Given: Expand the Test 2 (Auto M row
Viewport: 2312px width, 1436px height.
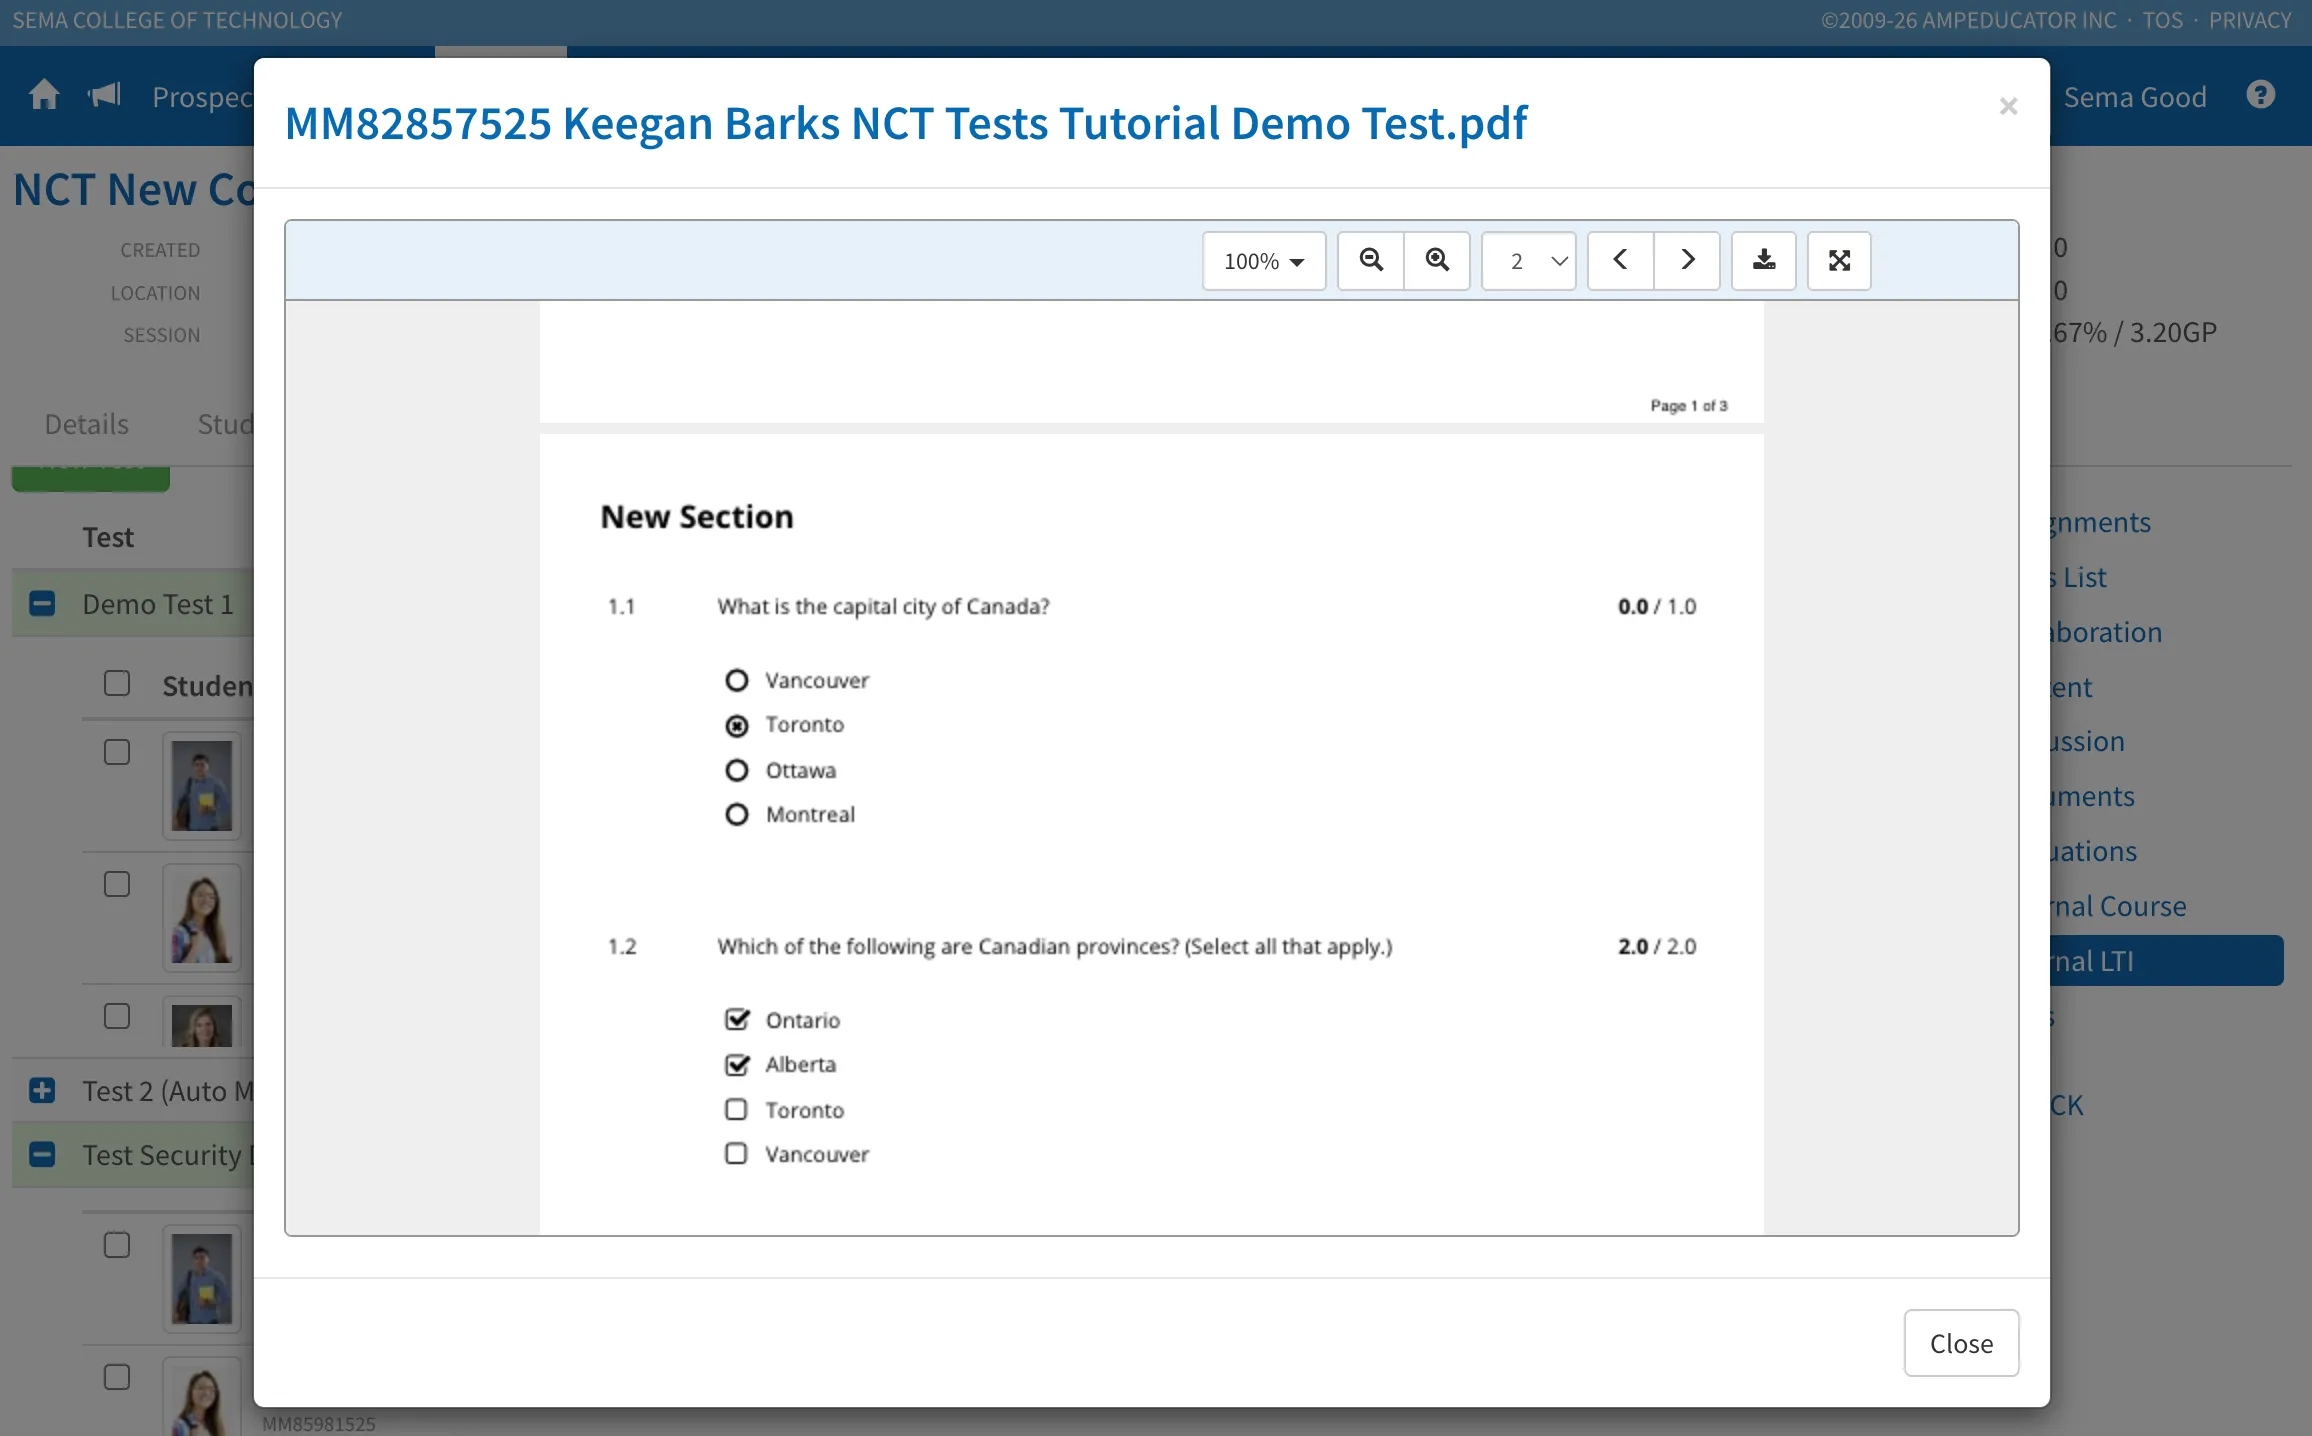Looking at the screenshot, I should (42, 1090).
